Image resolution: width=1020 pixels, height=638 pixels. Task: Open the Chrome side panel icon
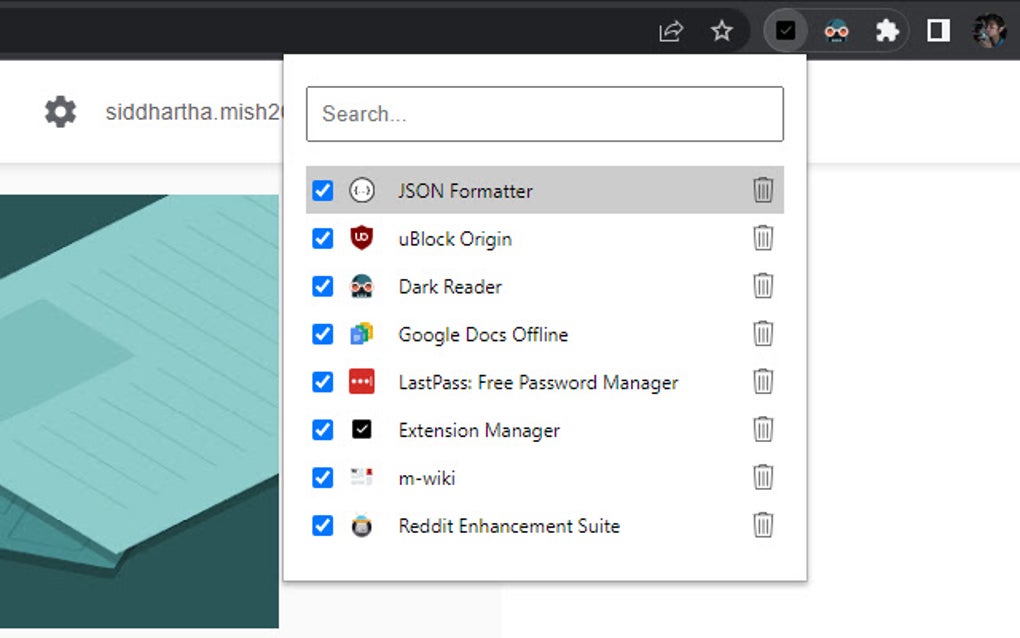(x=937, y=30)
